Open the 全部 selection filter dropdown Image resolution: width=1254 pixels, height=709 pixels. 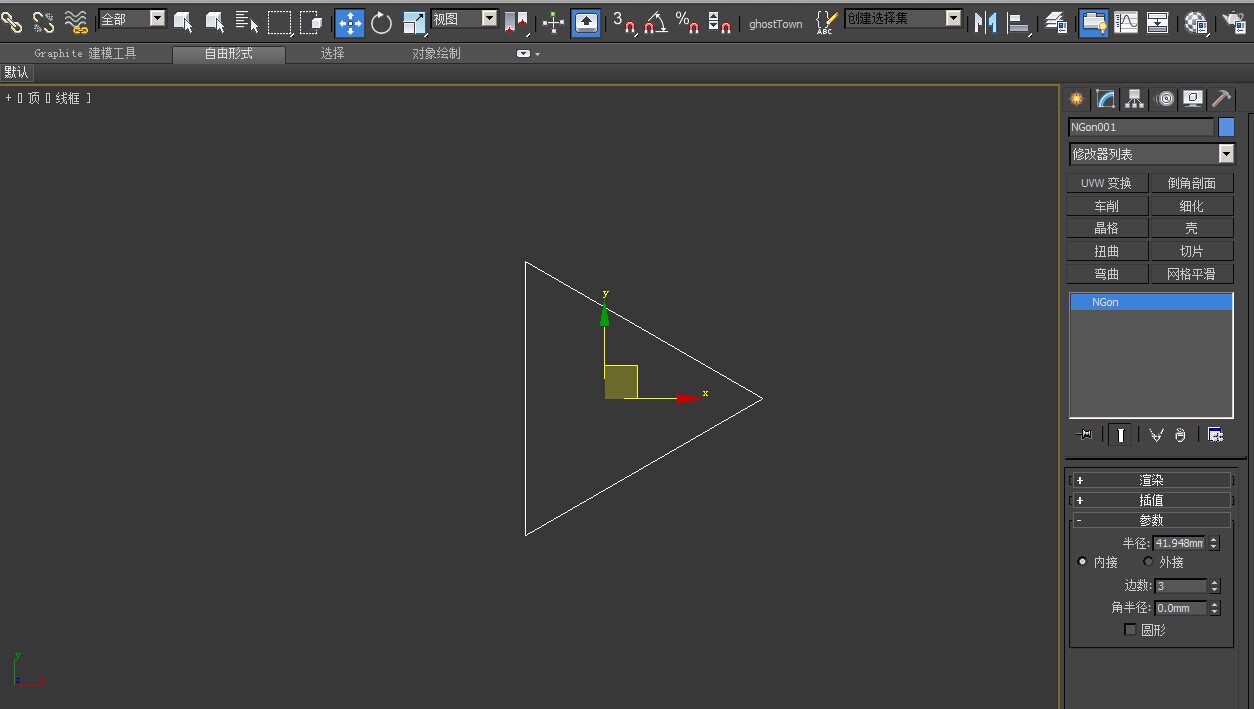(x=132, y=18)
